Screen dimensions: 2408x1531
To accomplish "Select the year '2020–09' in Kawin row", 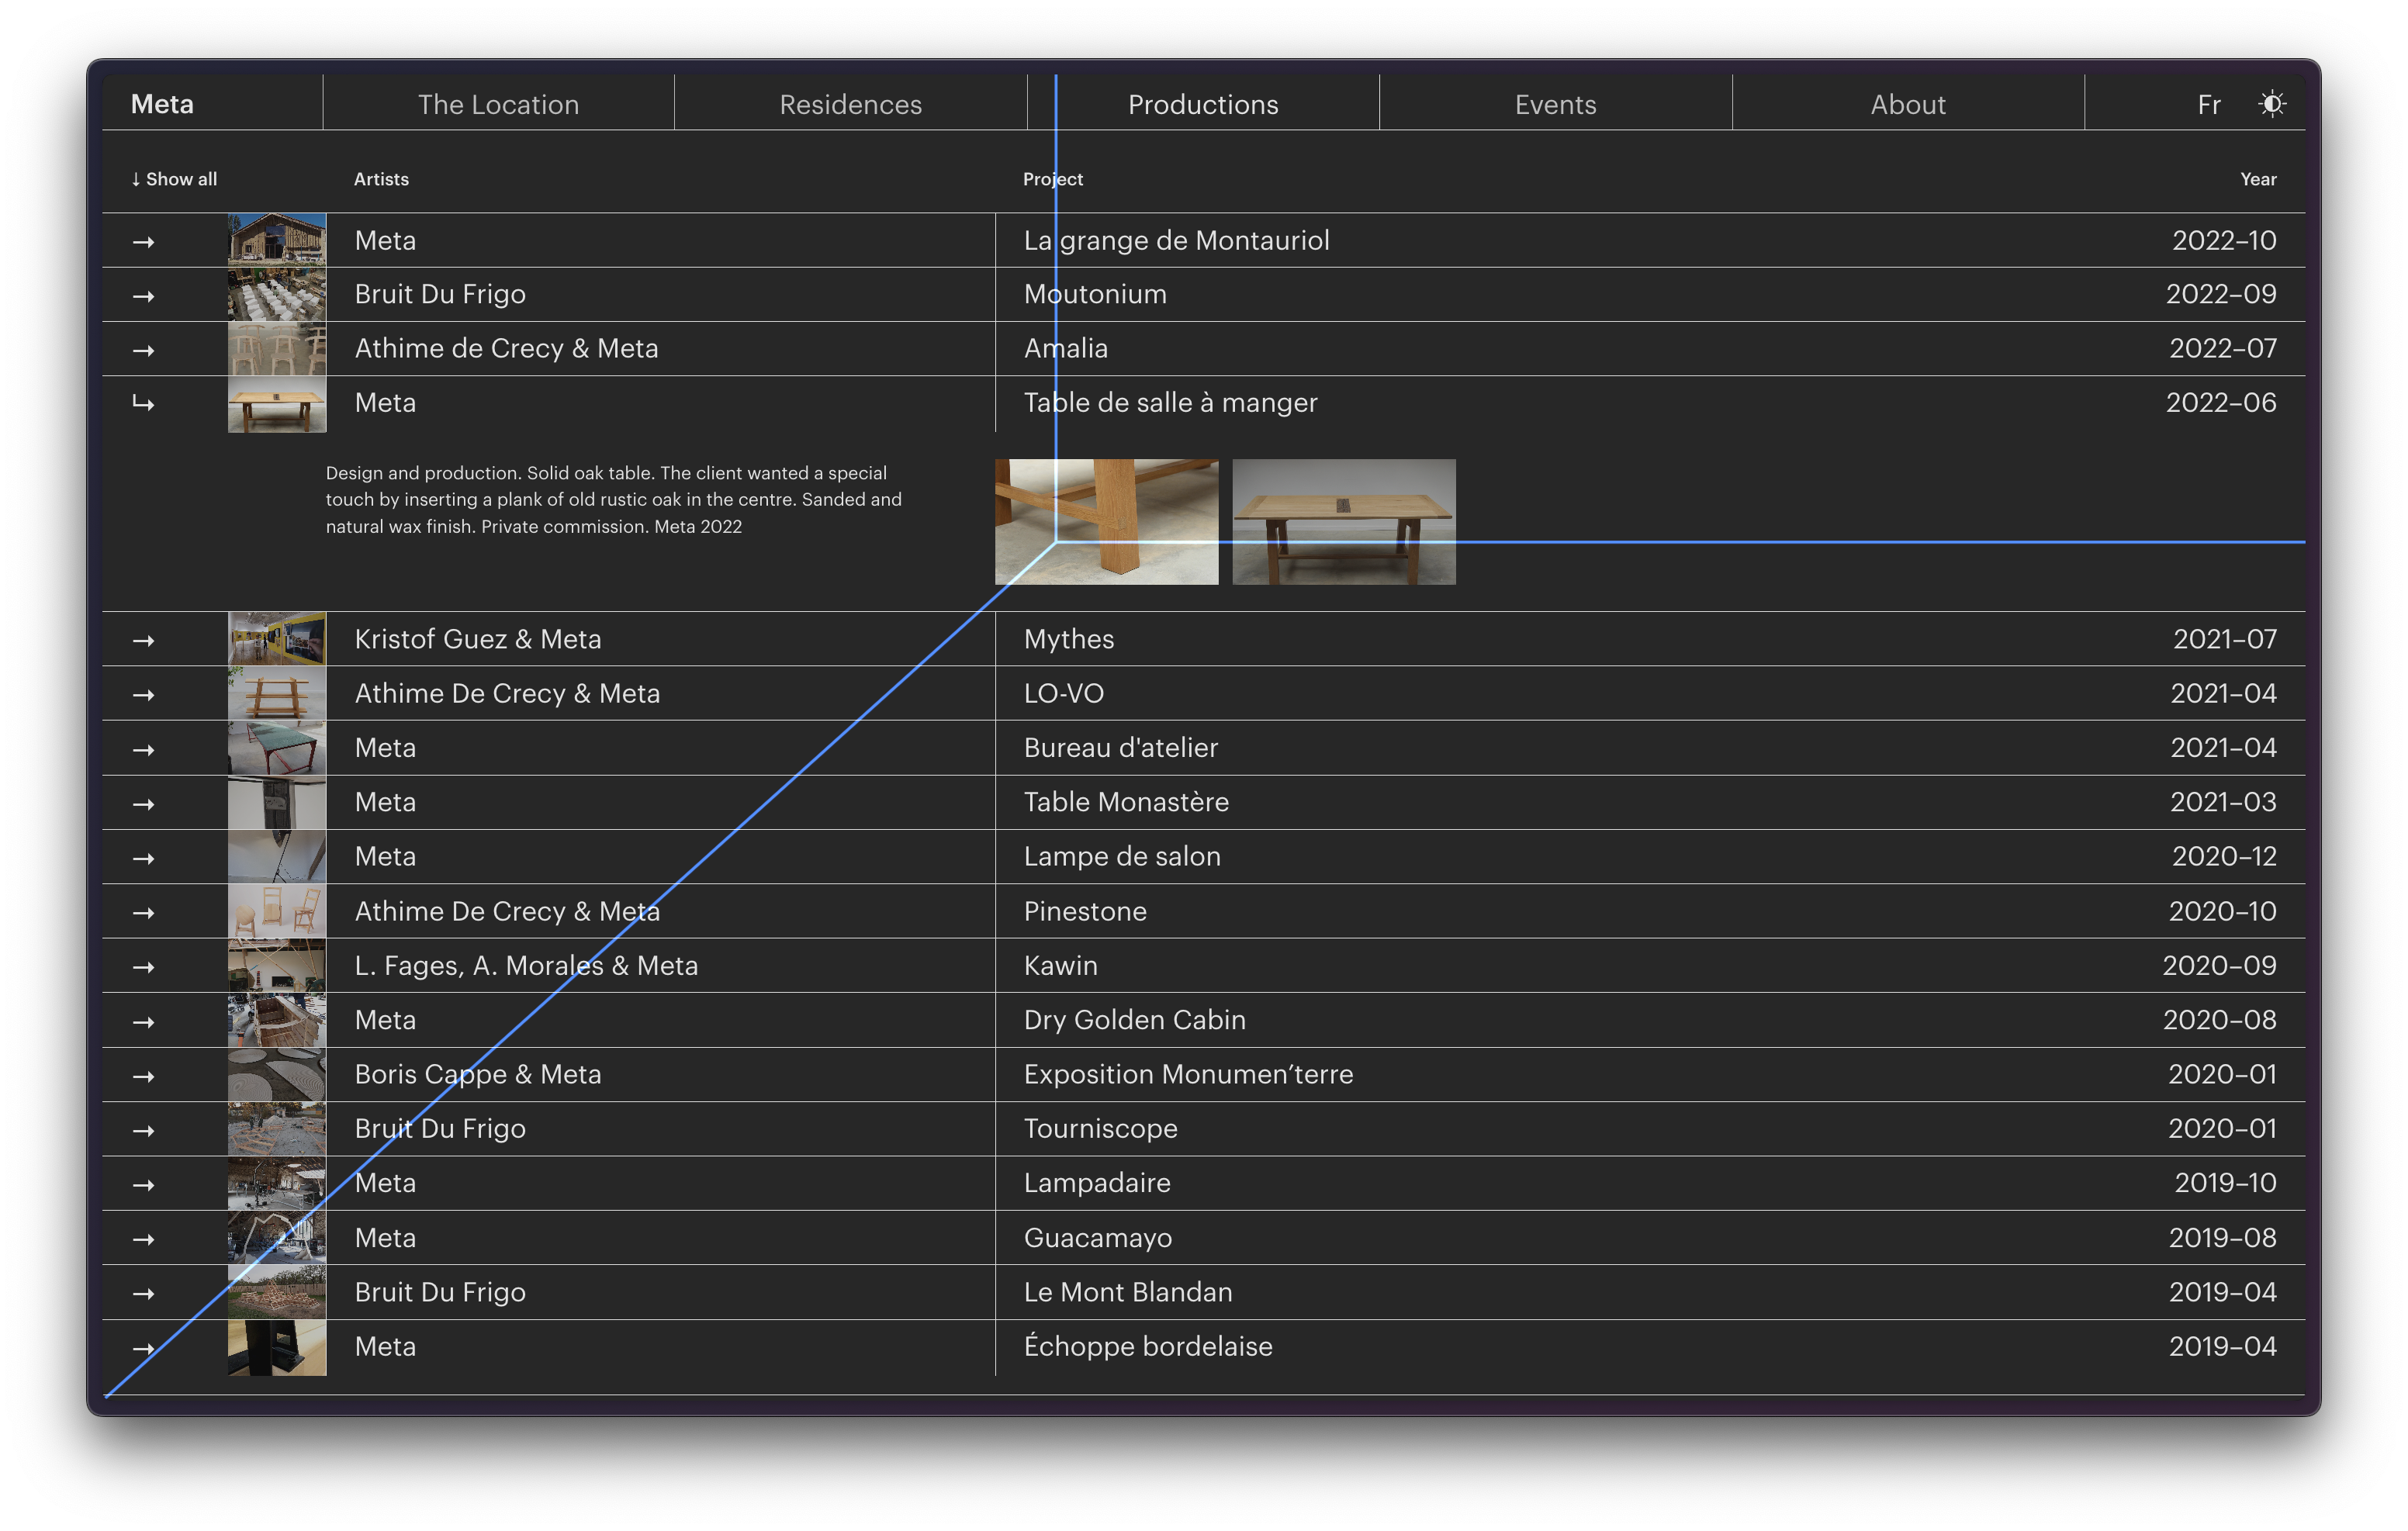I will click(x=2219, y=965).
